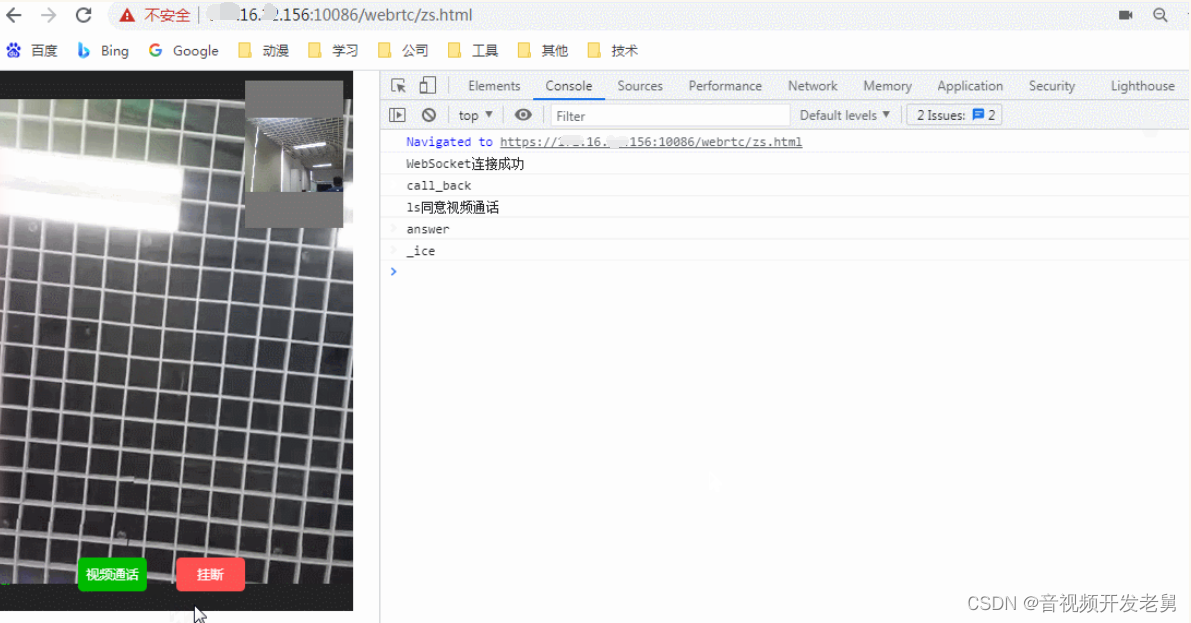Reload the current page
The height and width of the screenshot is (623, 1191).
[x=84, y=15]
